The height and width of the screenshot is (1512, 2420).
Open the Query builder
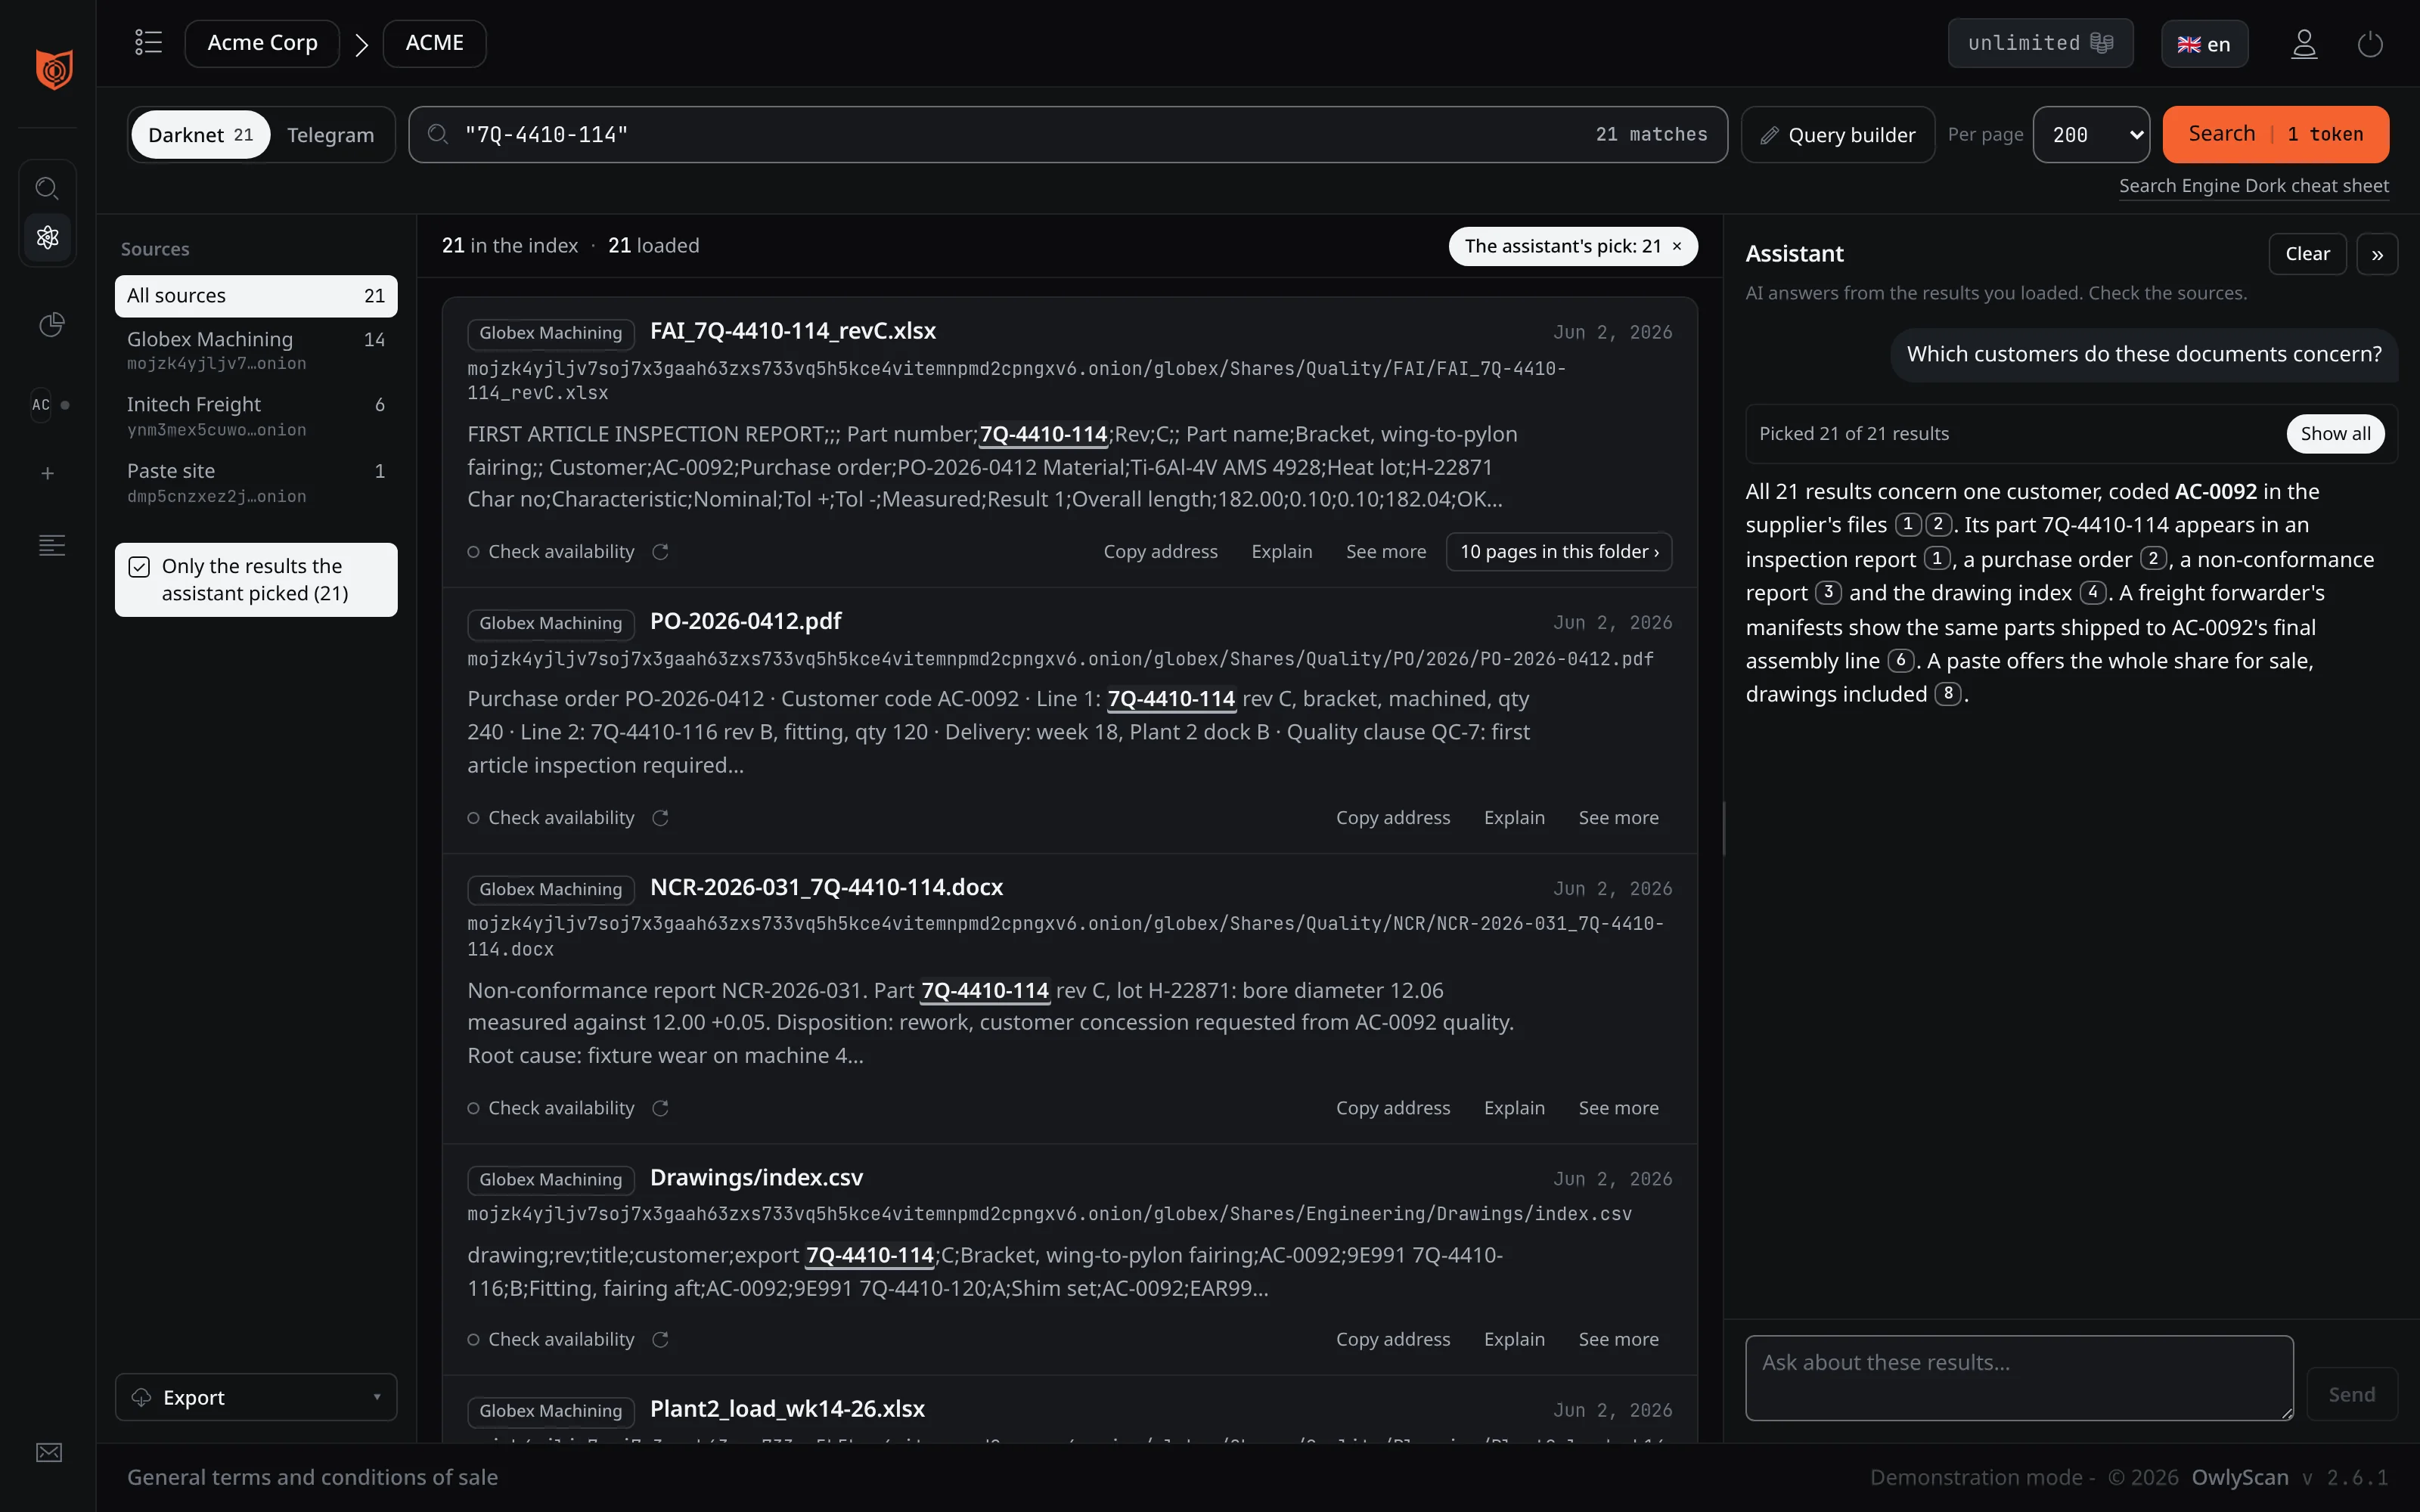(1838, 135)
